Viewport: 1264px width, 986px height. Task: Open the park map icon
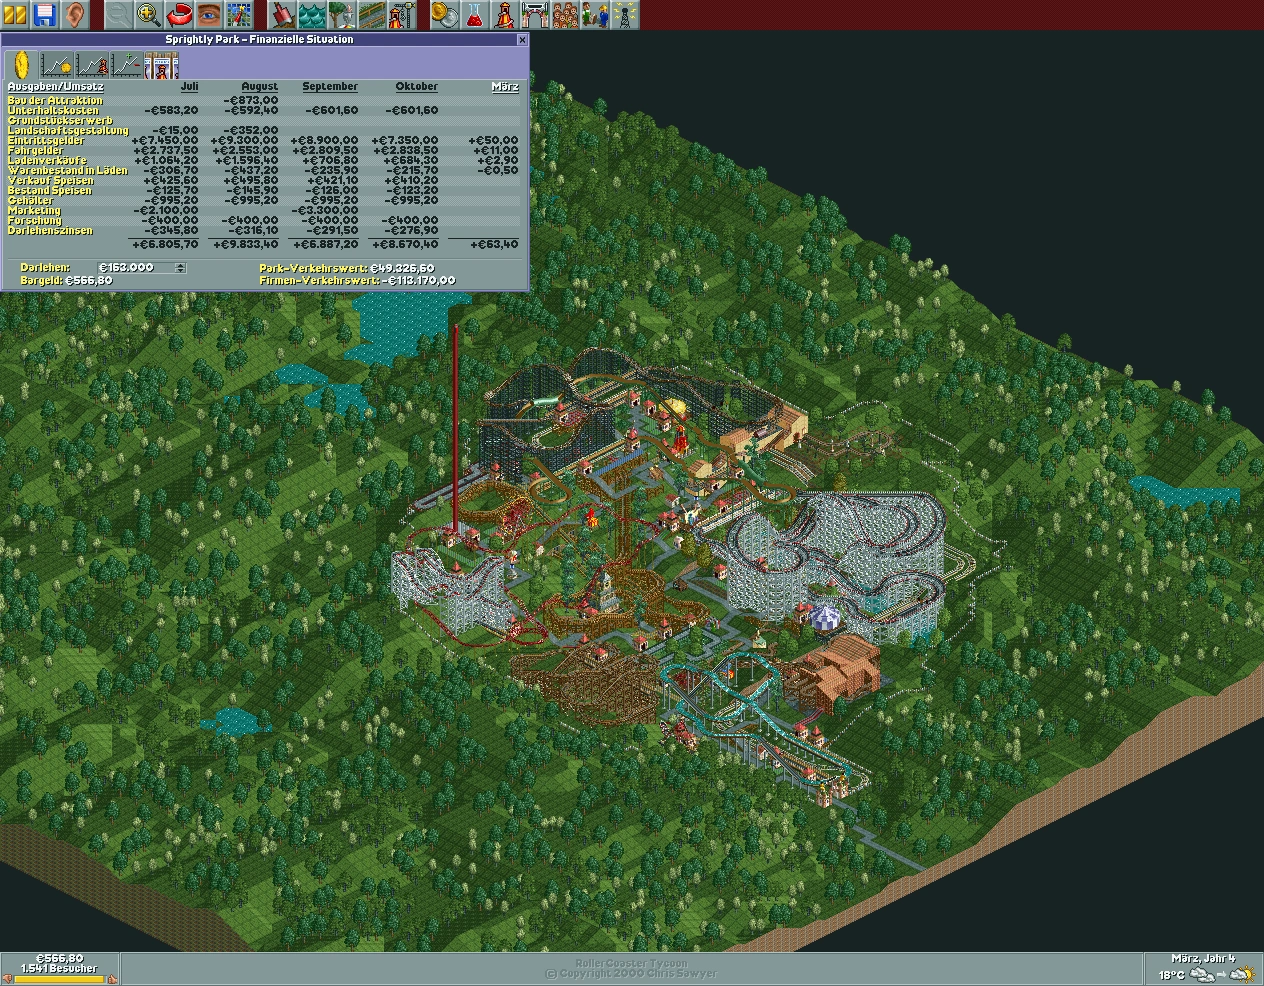click(x=239, y=15)
